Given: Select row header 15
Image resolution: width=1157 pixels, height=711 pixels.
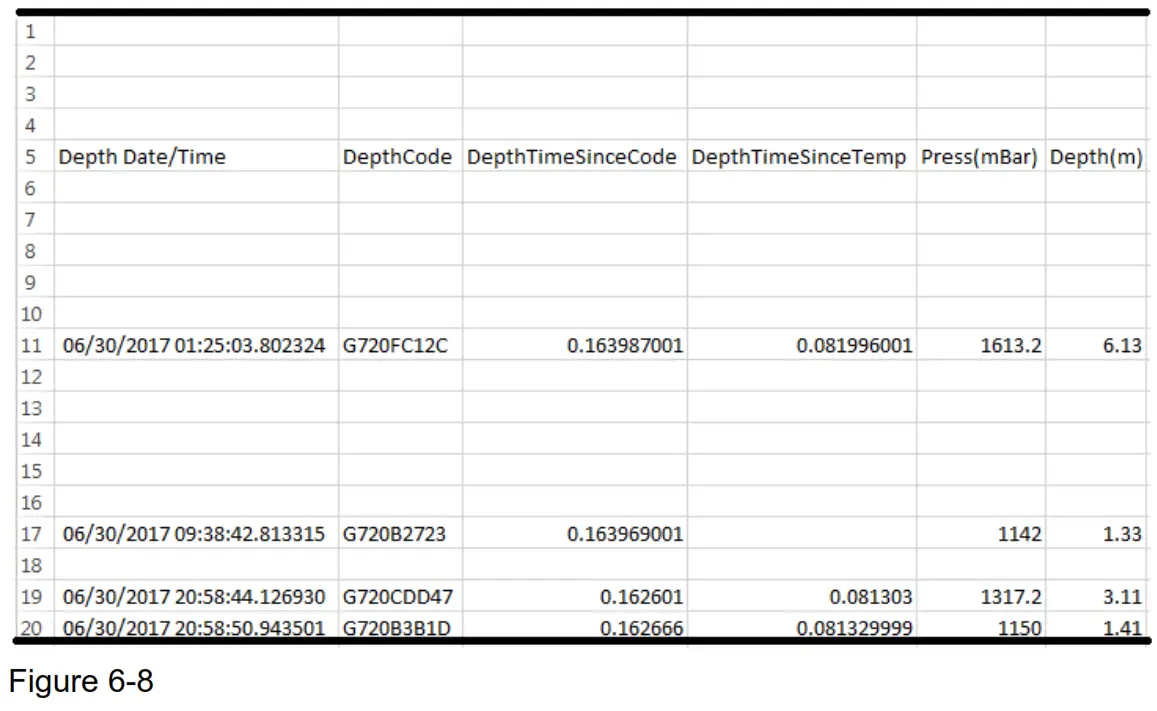Looking at the screenshot, I should coord(35,471).
